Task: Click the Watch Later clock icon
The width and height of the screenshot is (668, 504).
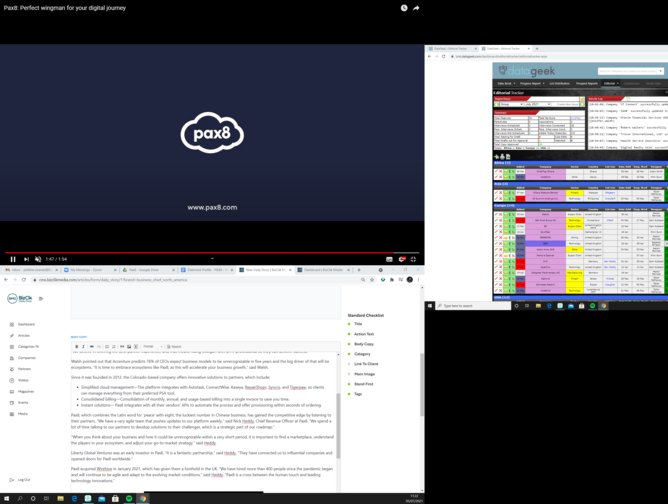Action: (404, 7)
